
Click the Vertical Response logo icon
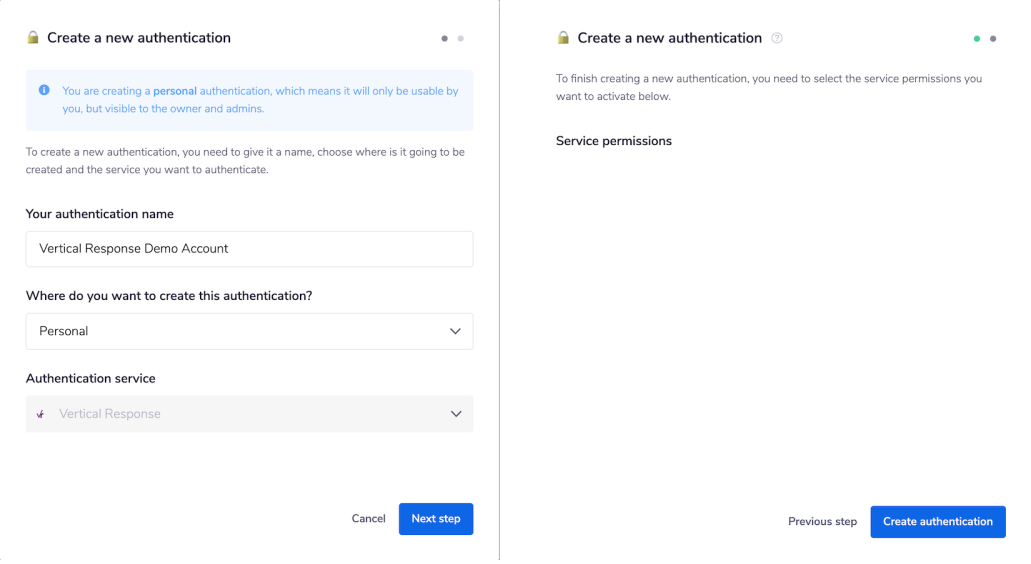point(41,414)
